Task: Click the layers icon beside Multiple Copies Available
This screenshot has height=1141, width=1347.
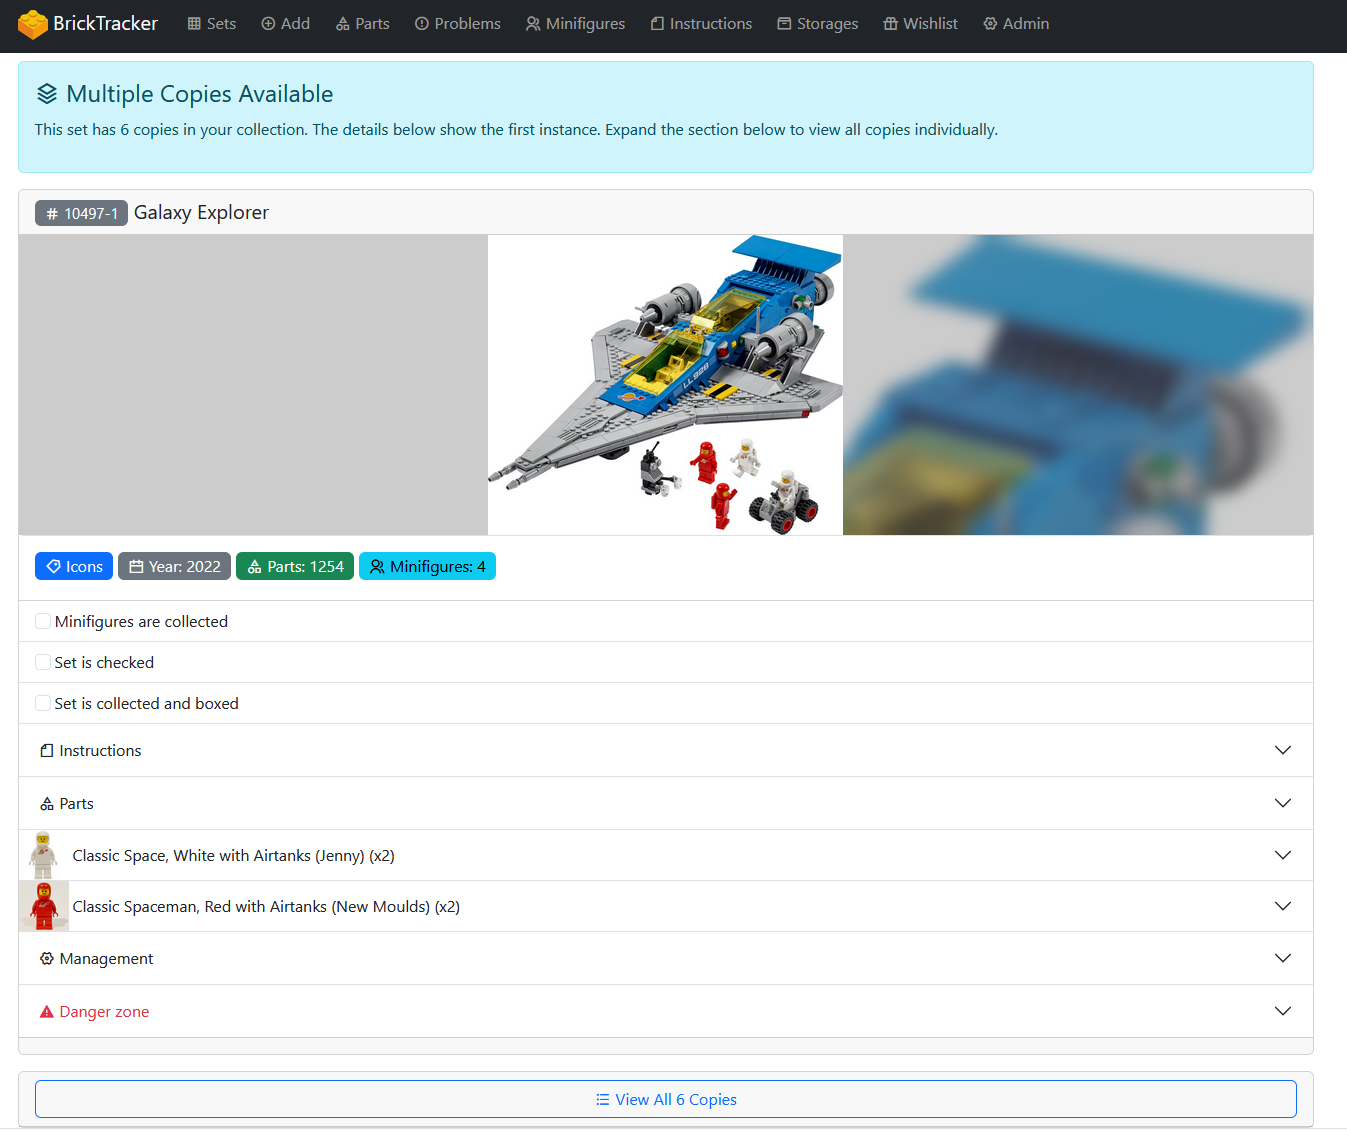Action: tap(47, 94)
